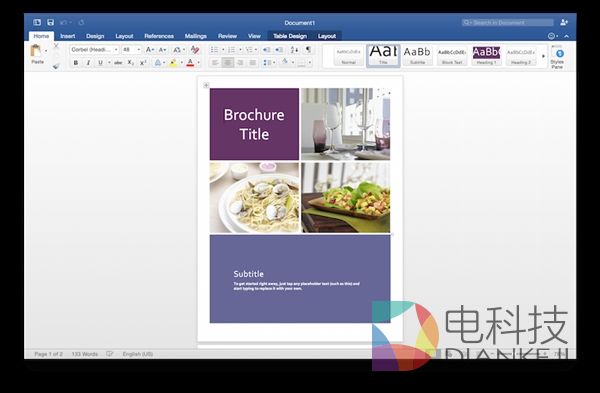Click the Sort A-Z icon
The height and width of the screenshot is (393, 600).
pyautogui.click(x=294, y=50)
